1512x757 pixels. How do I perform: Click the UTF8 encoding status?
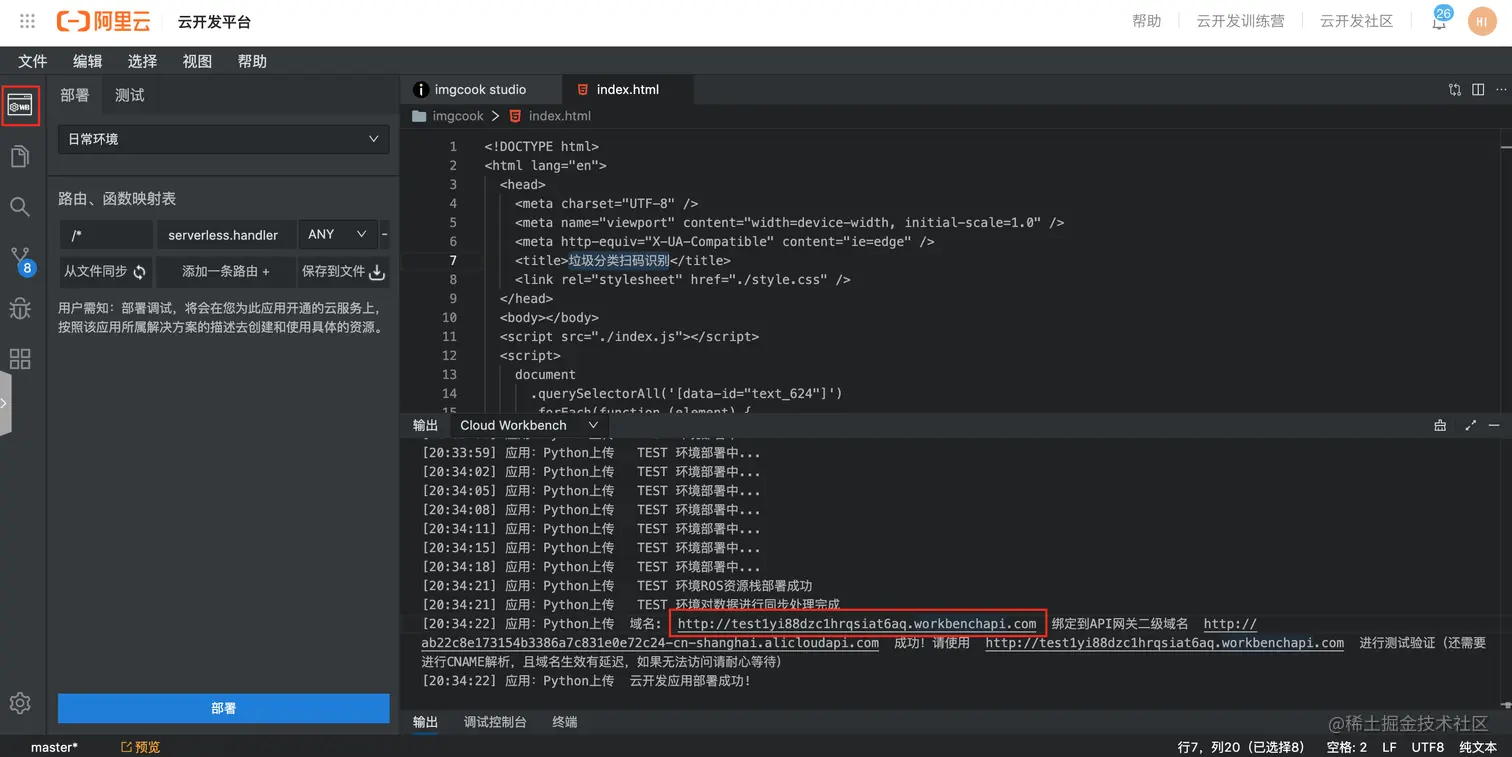click(1428, 747)
